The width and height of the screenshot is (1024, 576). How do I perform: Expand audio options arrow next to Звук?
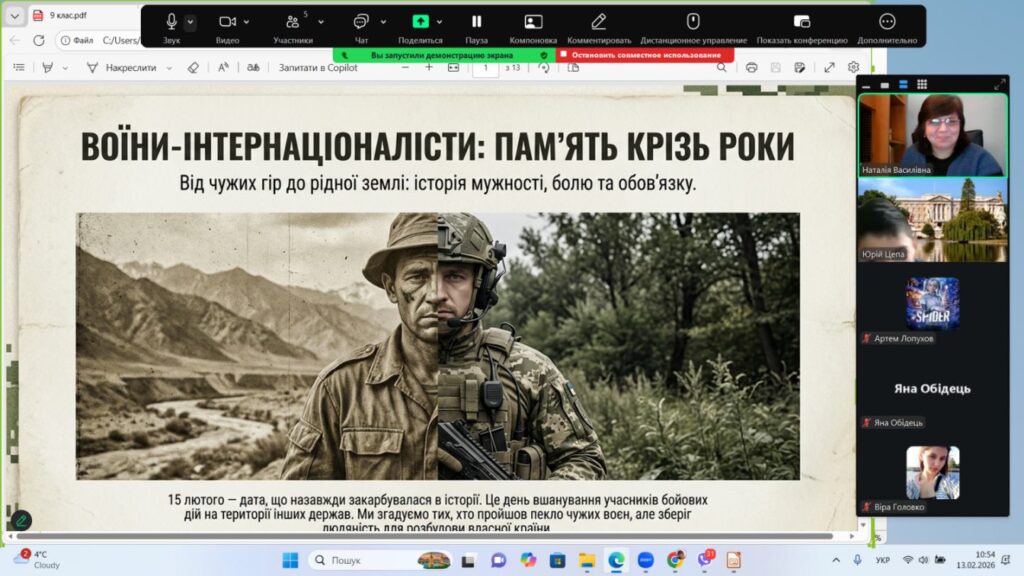(191, 22)
